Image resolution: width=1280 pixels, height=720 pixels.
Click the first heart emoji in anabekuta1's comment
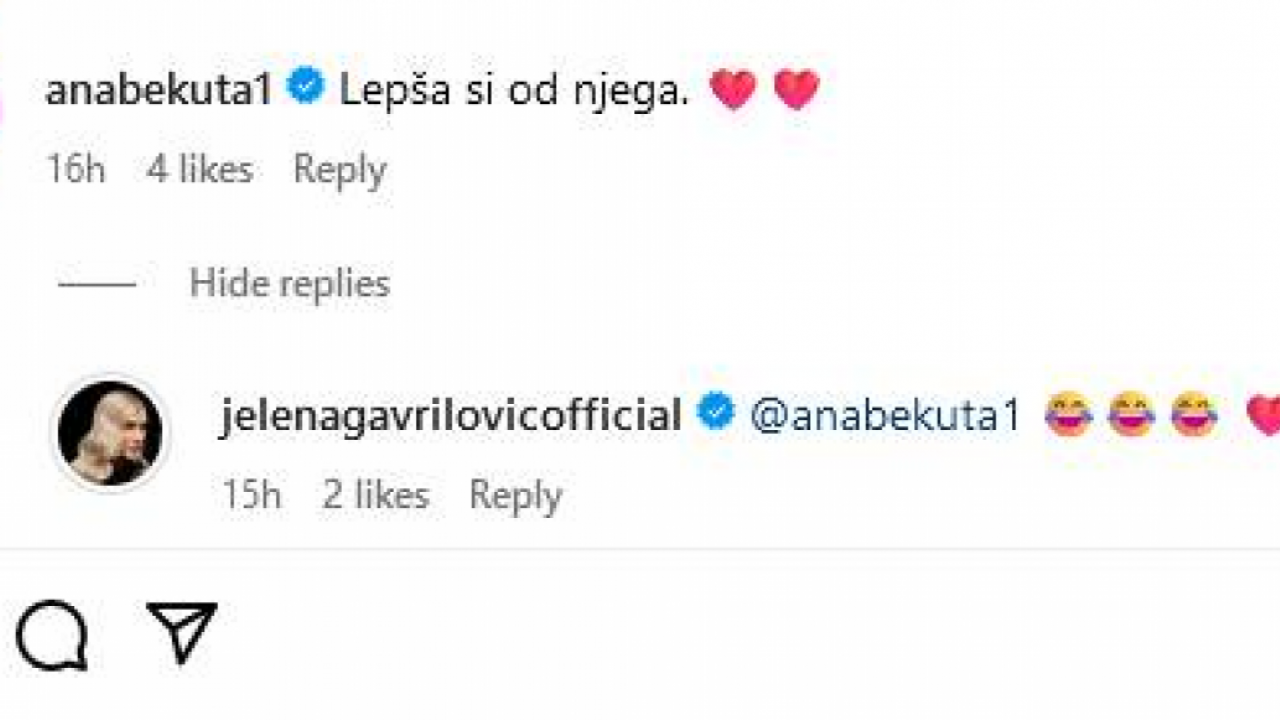tap(733, 89)
